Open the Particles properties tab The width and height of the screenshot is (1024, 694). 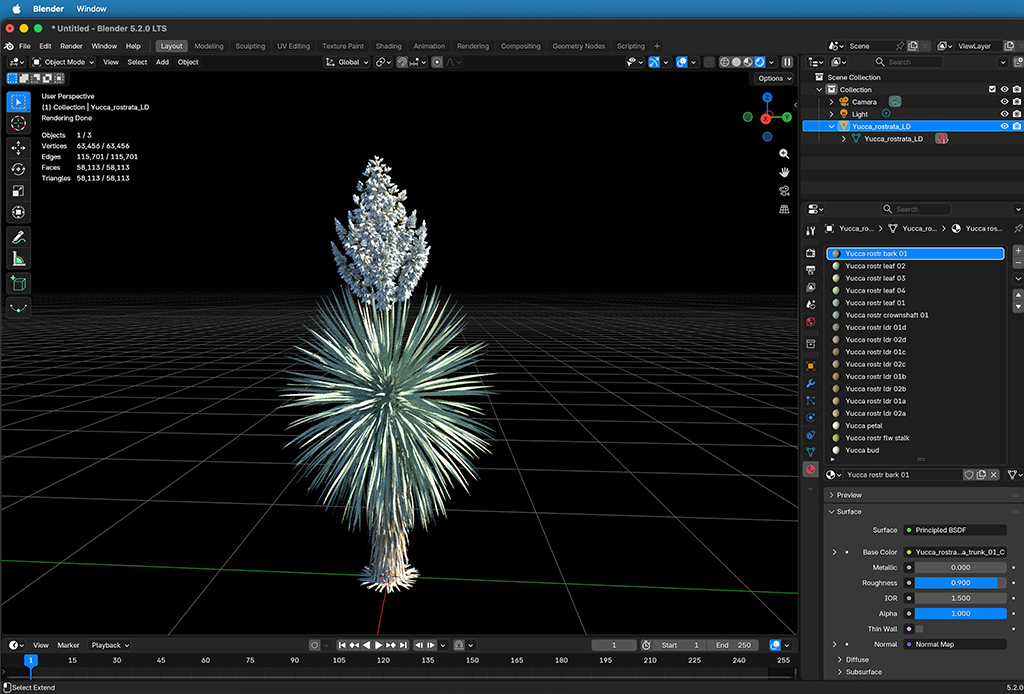(x=810, y=400)
